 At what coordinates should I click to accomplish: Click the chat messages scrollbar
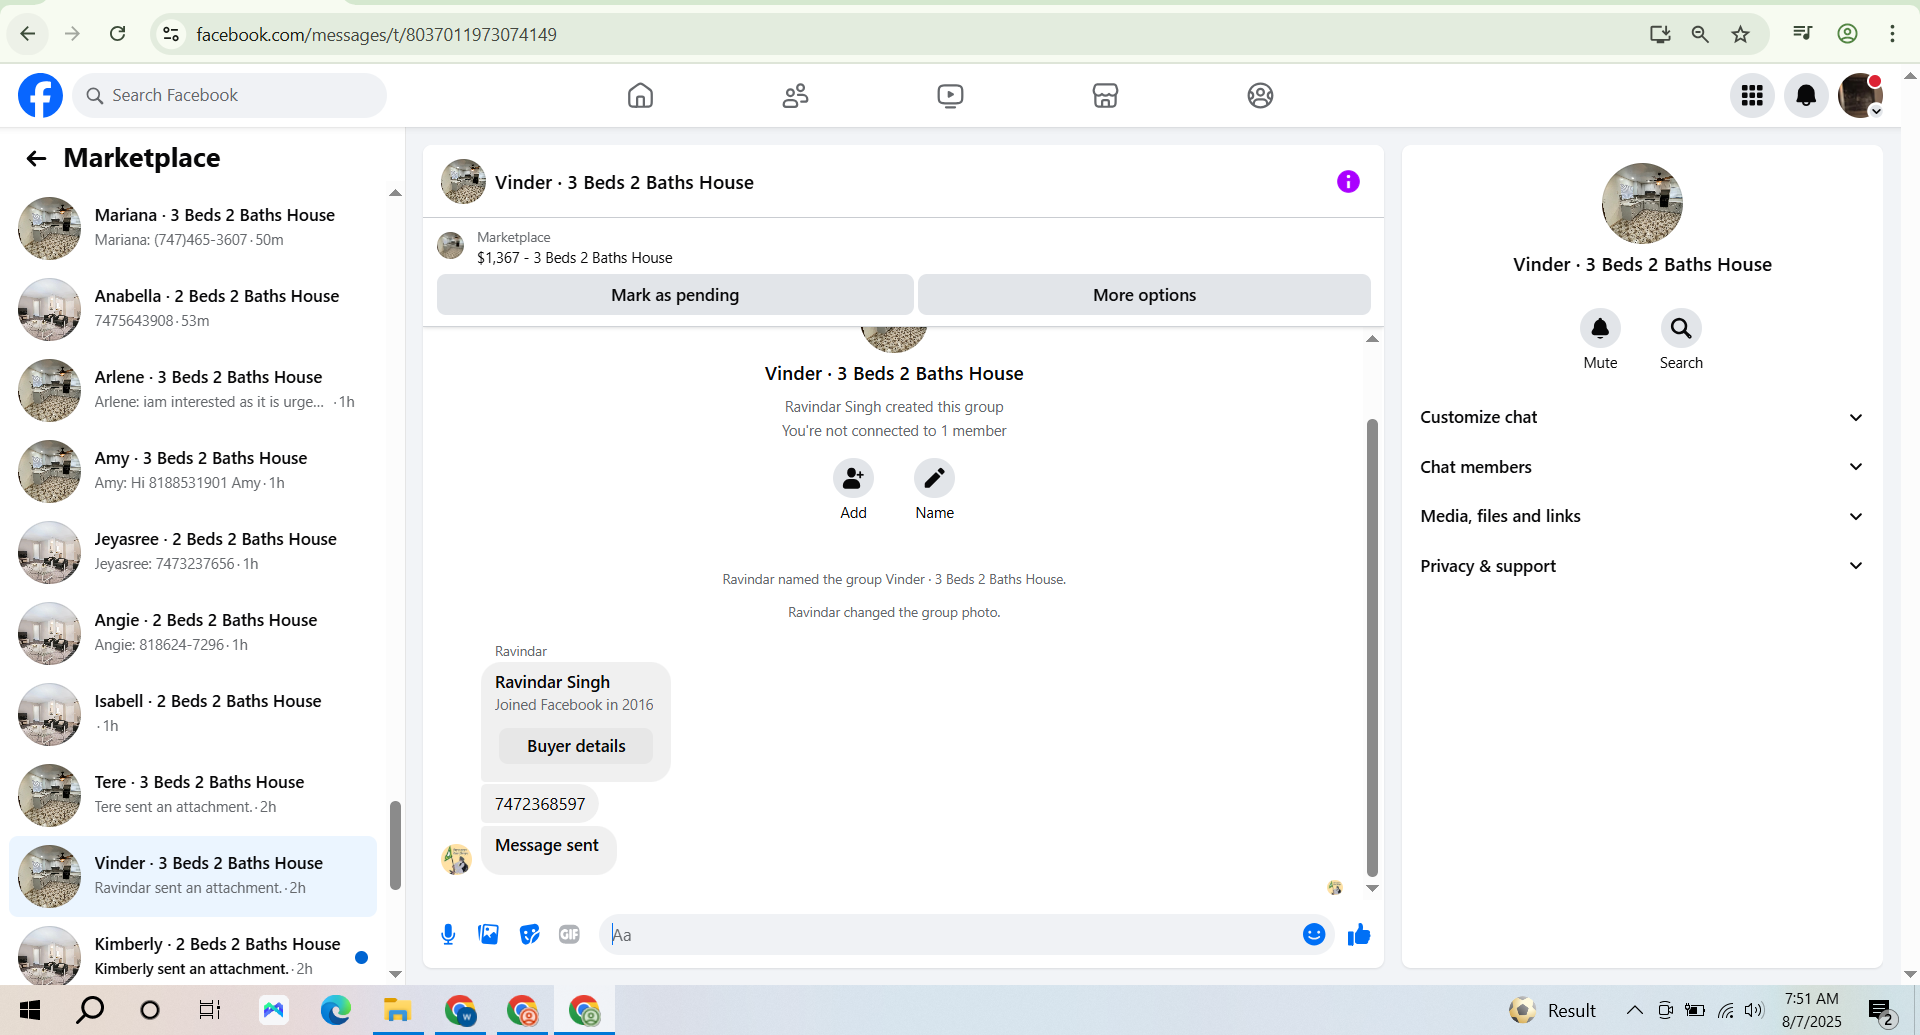[1372, 648]
